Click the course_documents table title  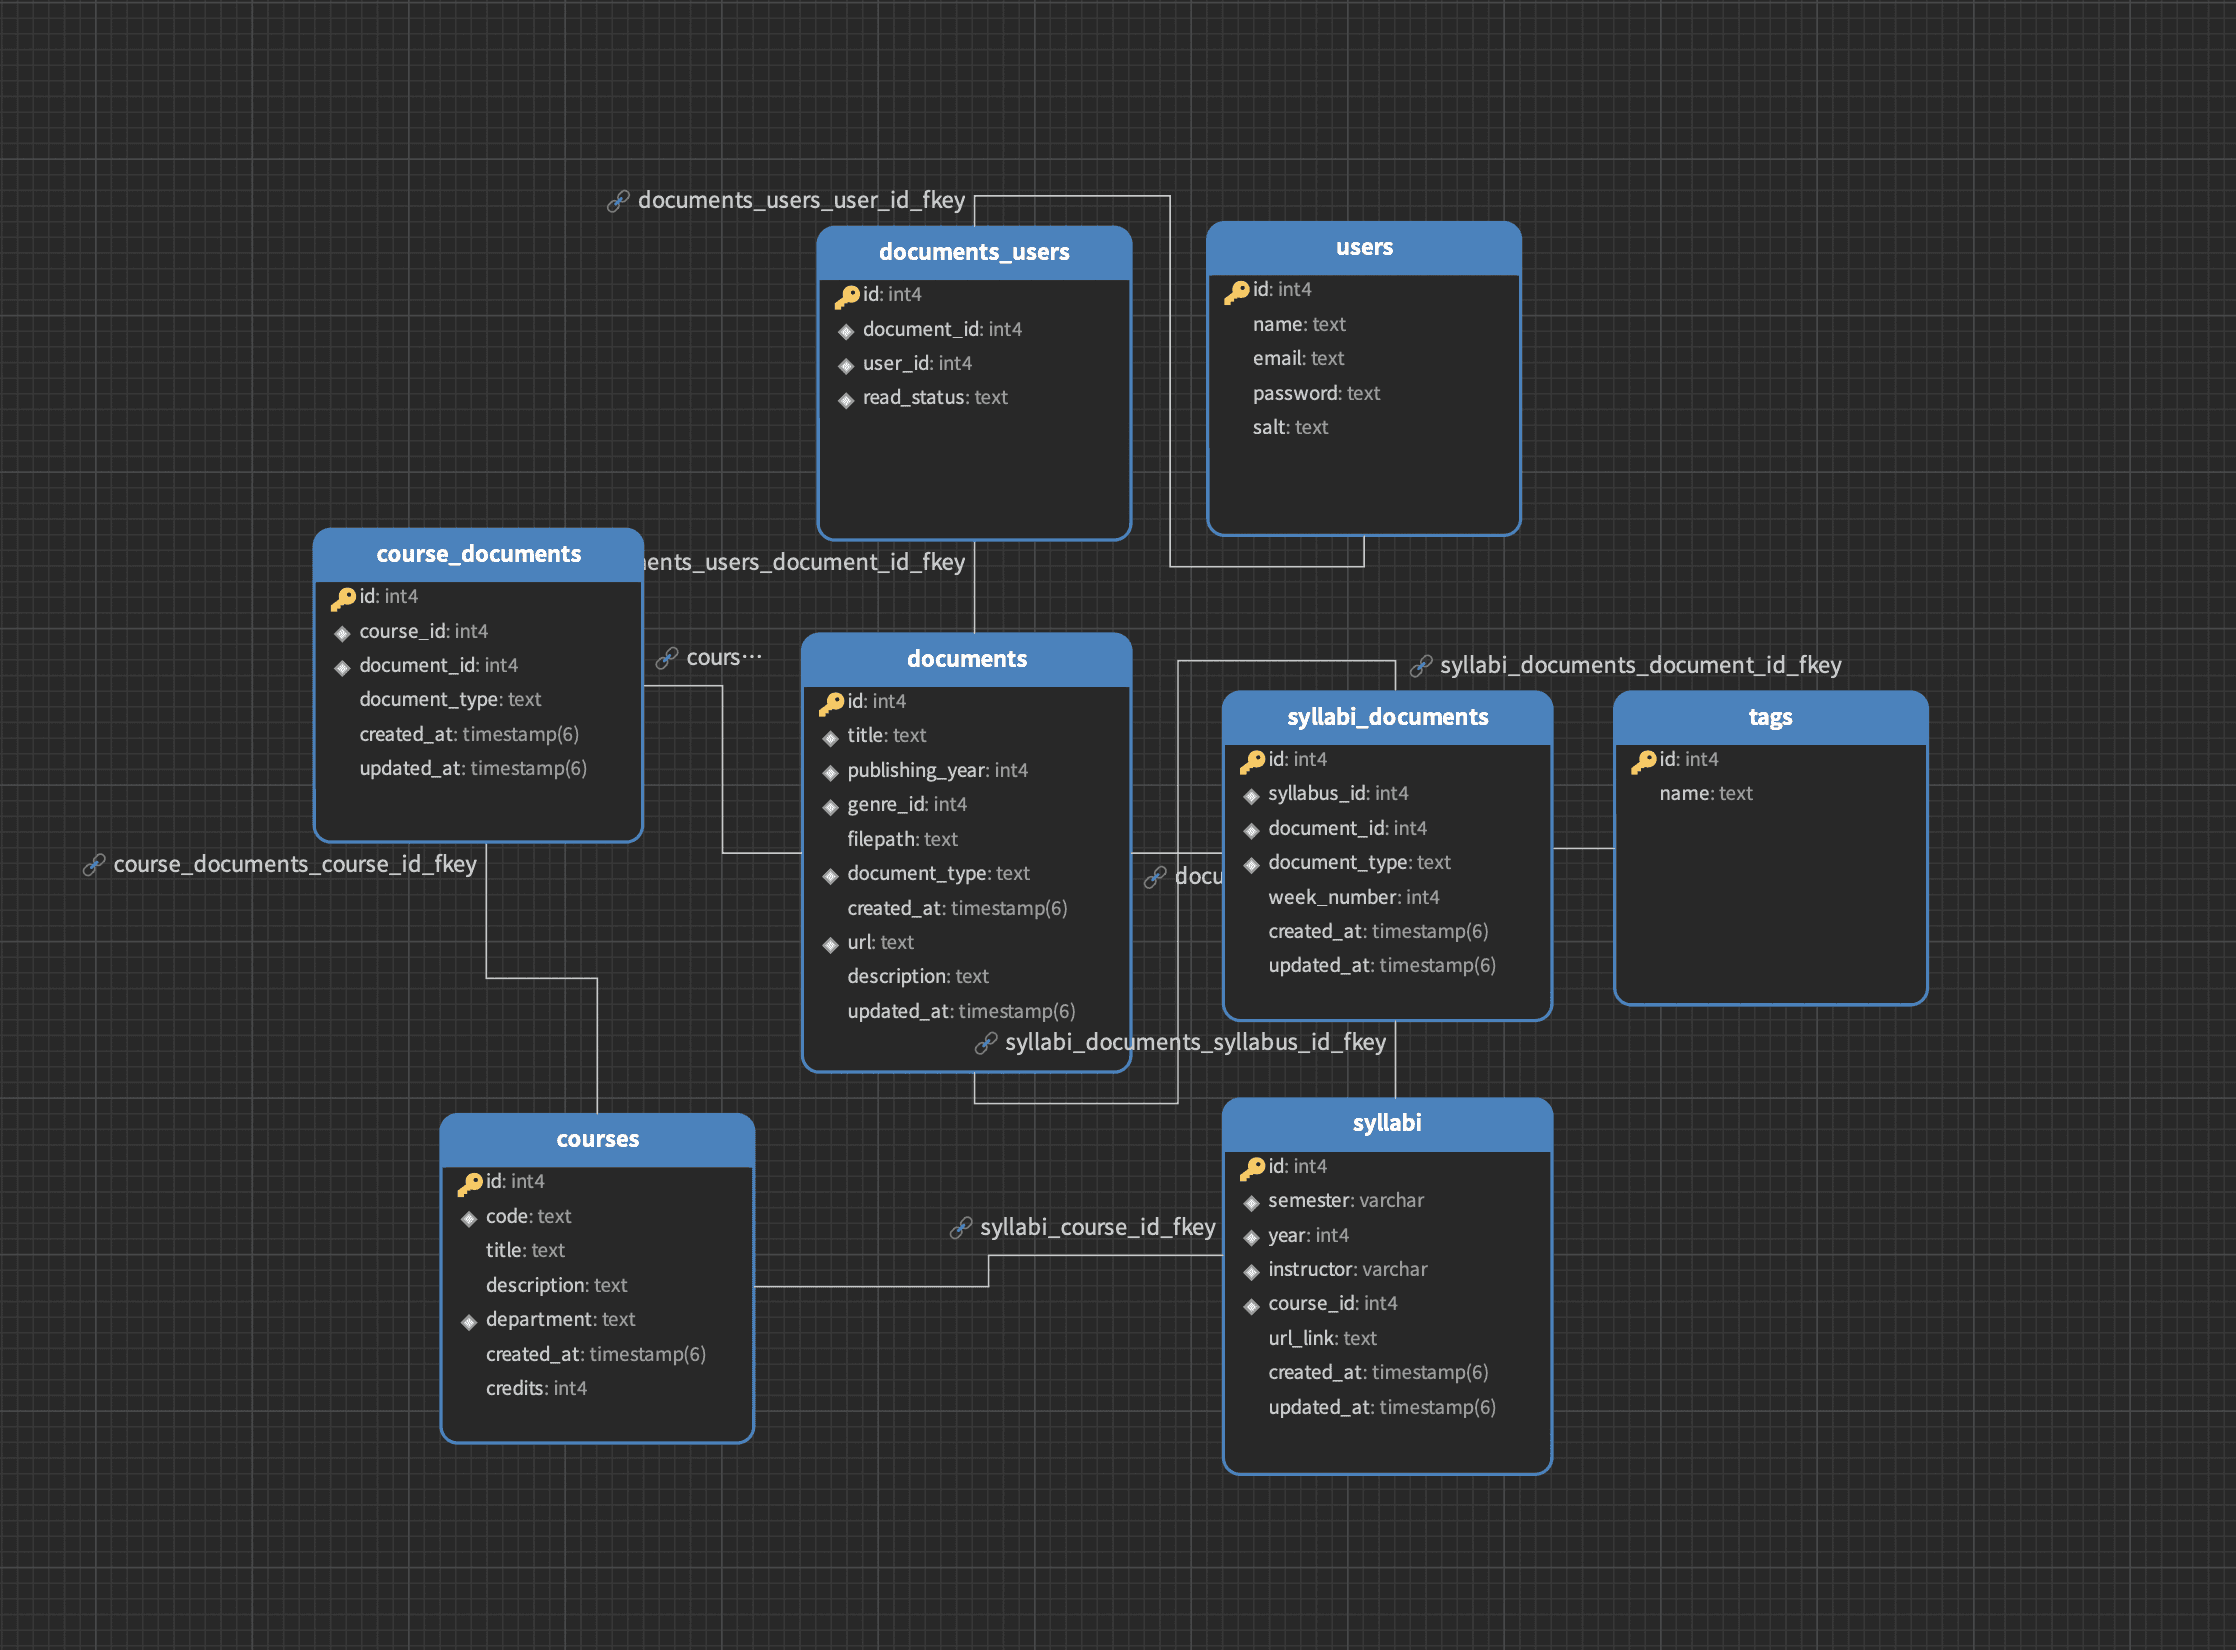pyautogui.click(x=478, y=554)
